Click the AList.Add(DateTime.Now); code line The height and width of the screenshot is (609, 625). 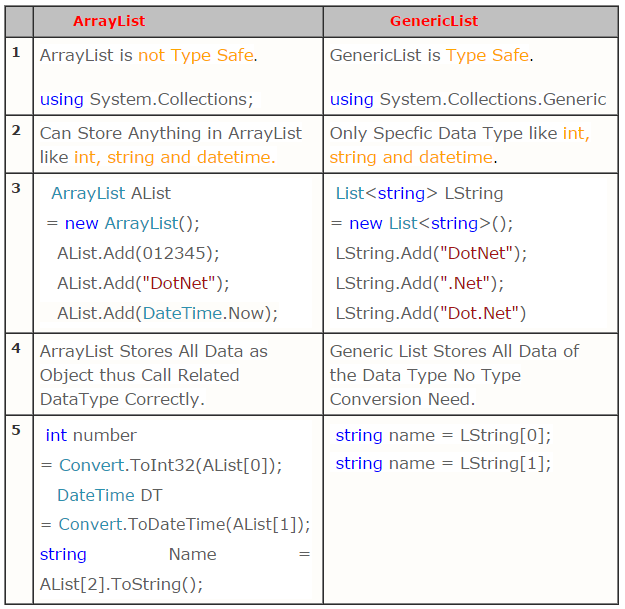pos(167,313)
